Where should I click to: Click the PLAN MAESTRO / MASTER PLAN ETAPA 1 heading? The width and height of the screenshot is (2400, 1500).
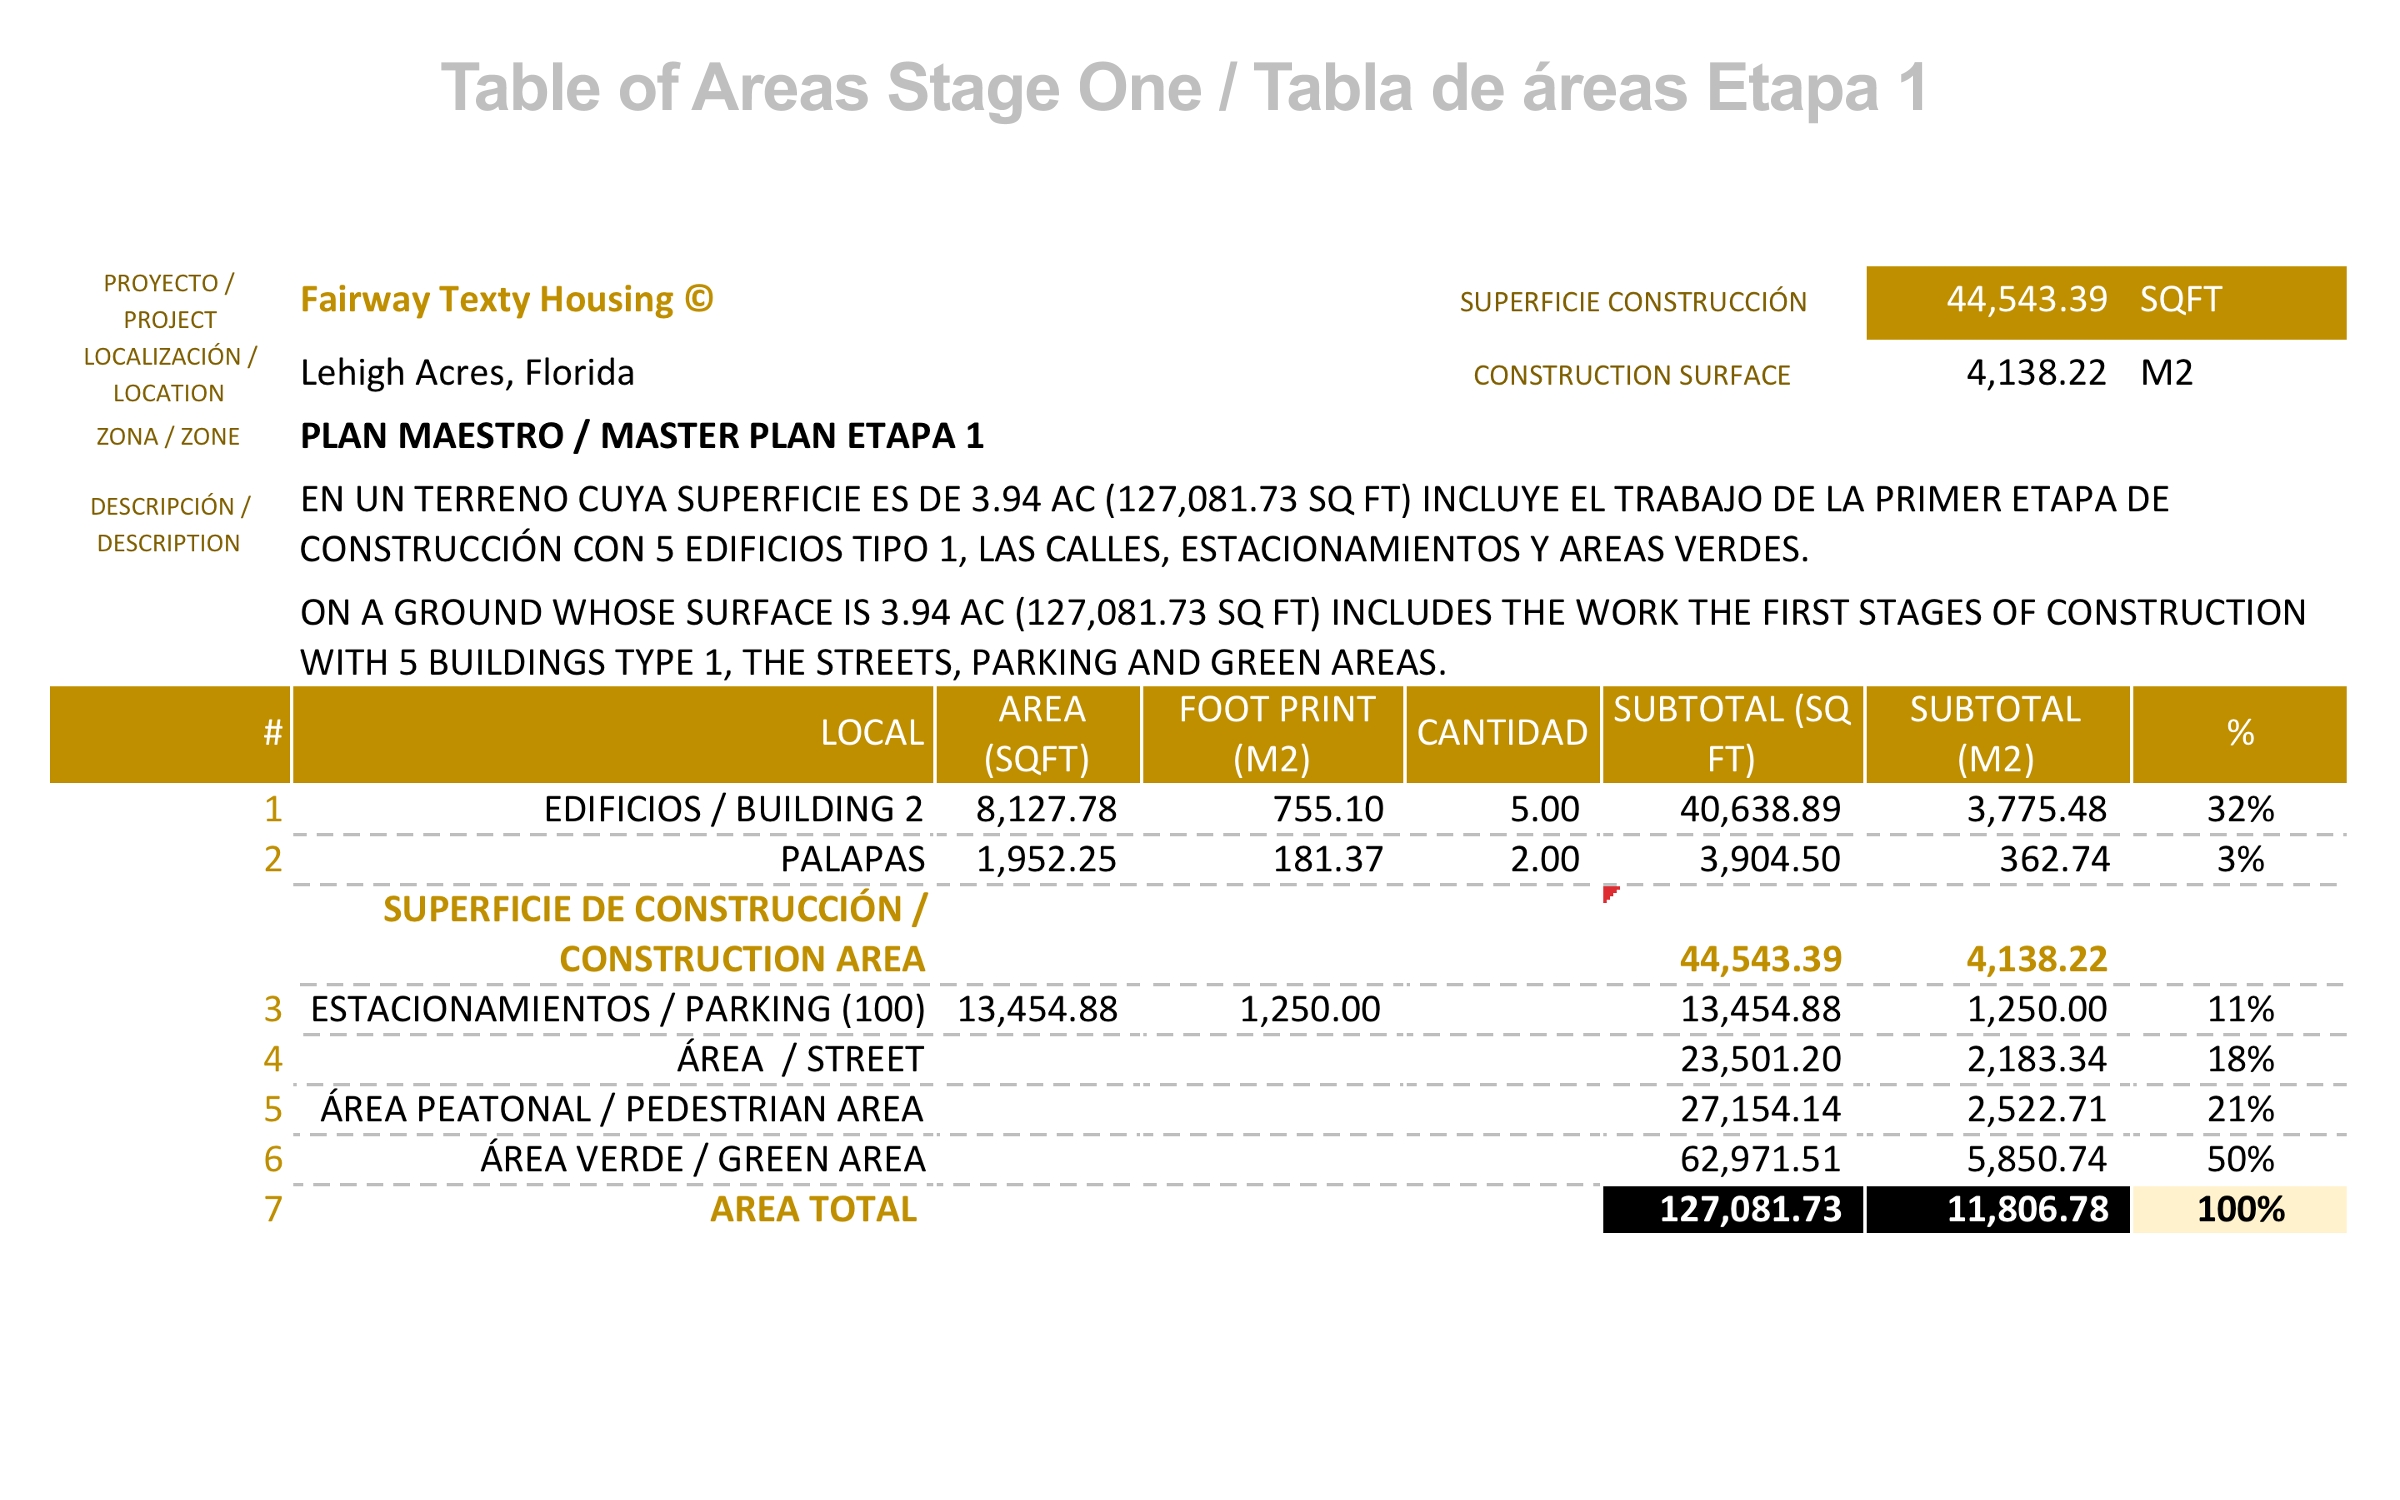click(642, 436)
